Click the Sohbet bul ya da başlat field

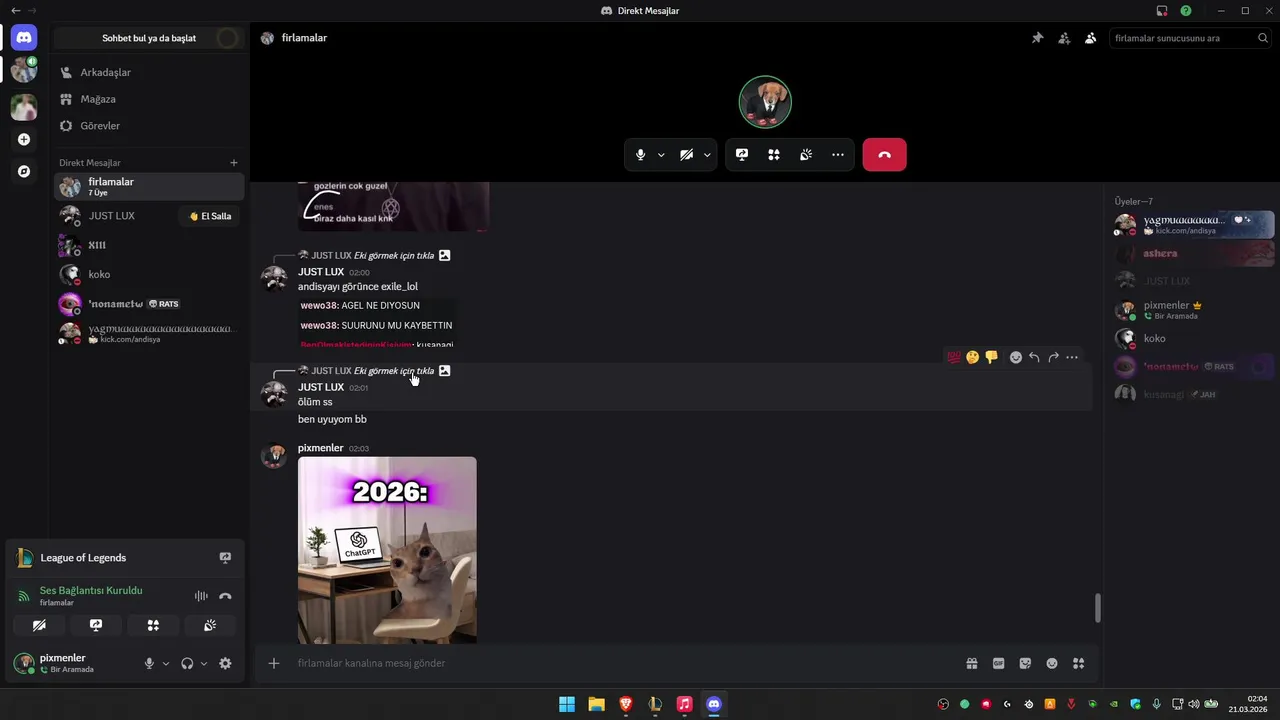click(x=148, y=38)
